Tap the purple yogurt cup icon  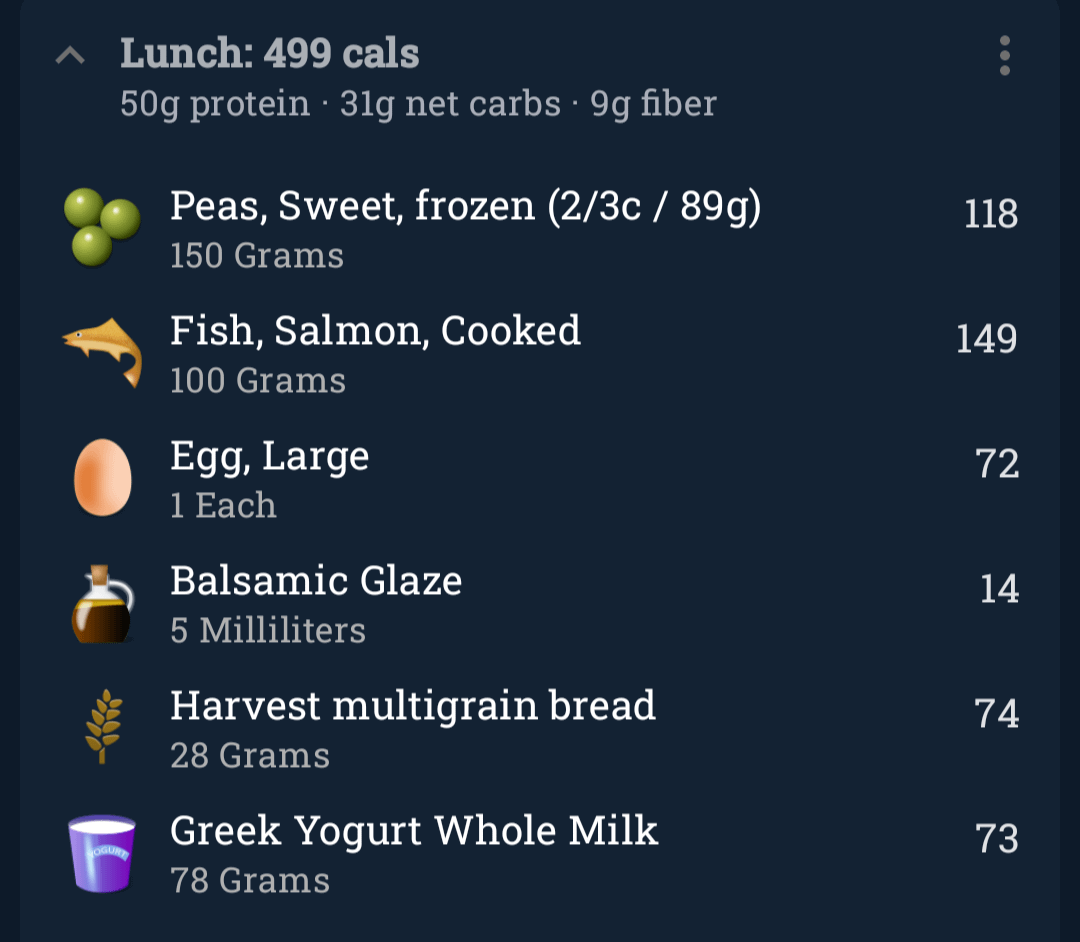tap(102, 853)
